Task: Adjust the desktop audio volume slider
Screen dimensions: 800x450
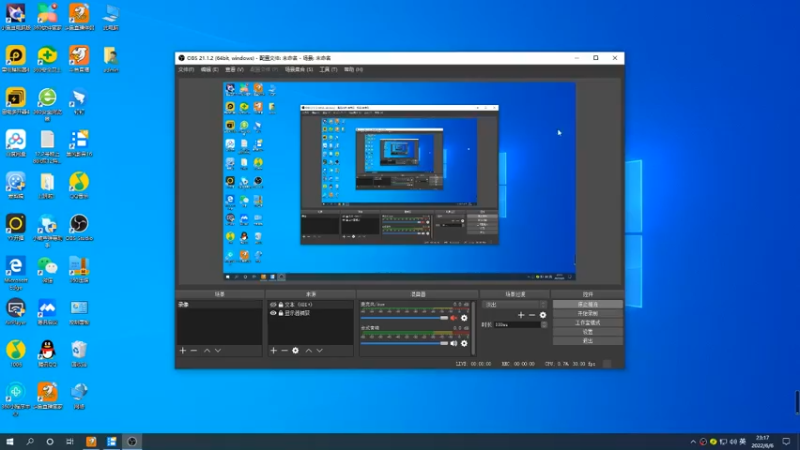Action: click(x=404, y=343)
